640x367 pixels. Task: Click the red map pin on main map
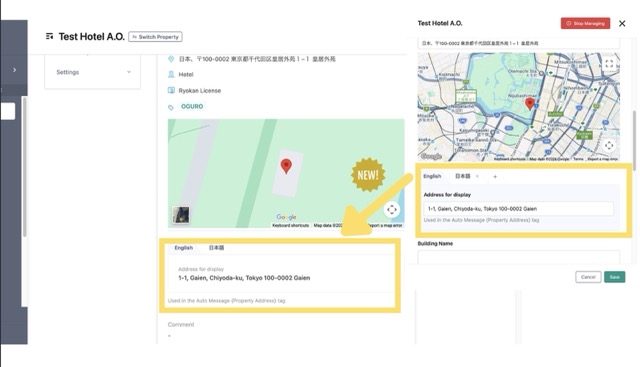(x=286, y=166)
